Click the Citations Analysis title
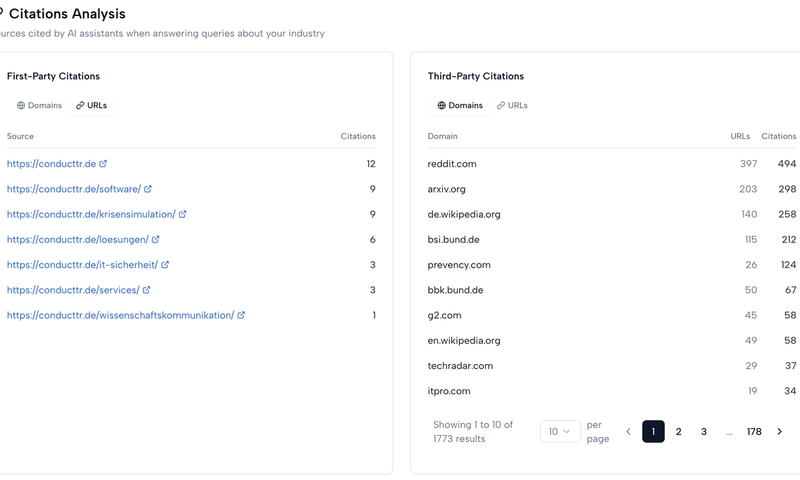800x480 pixels. [x=67, y=14]
